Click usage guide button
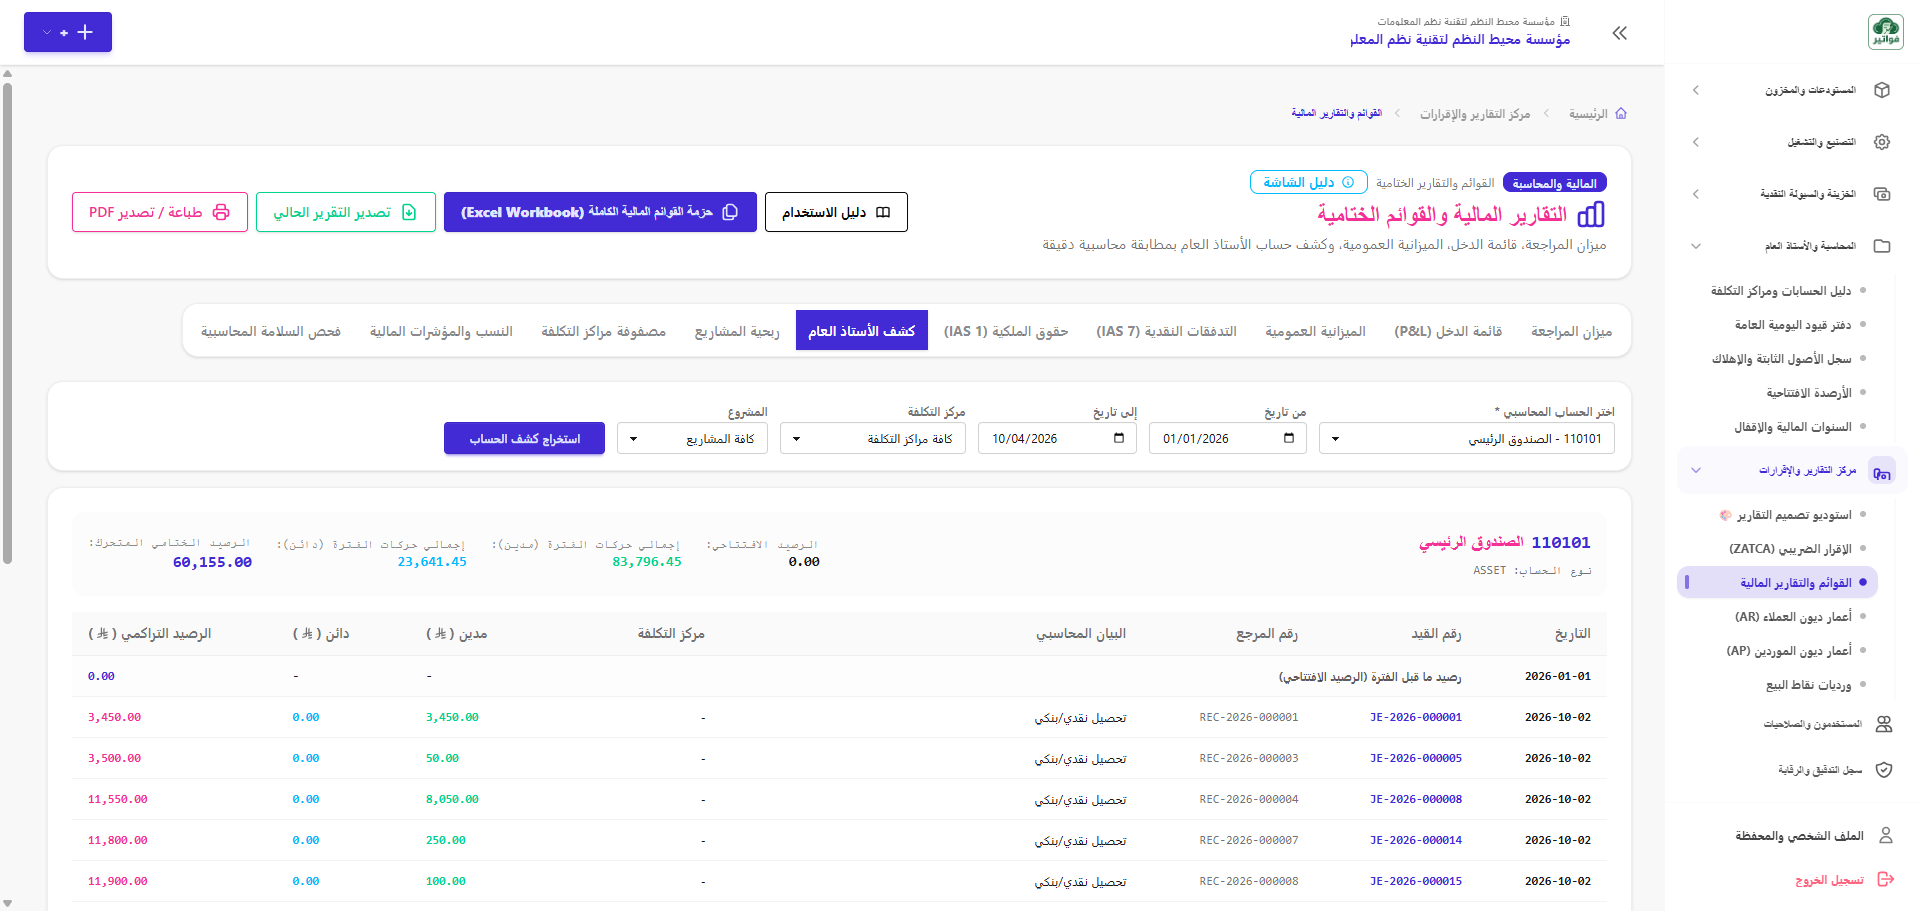 (836, 212)
